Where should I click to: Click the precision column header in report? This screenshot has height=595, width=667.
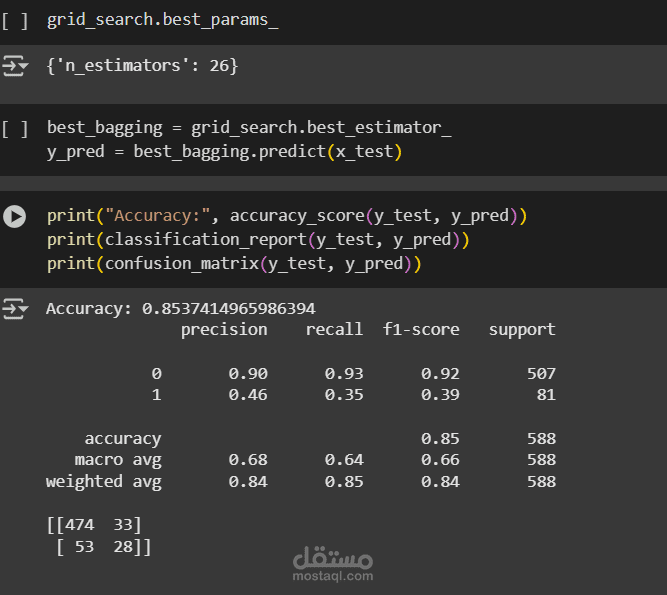pyautogui.click(x=224, y=330)
